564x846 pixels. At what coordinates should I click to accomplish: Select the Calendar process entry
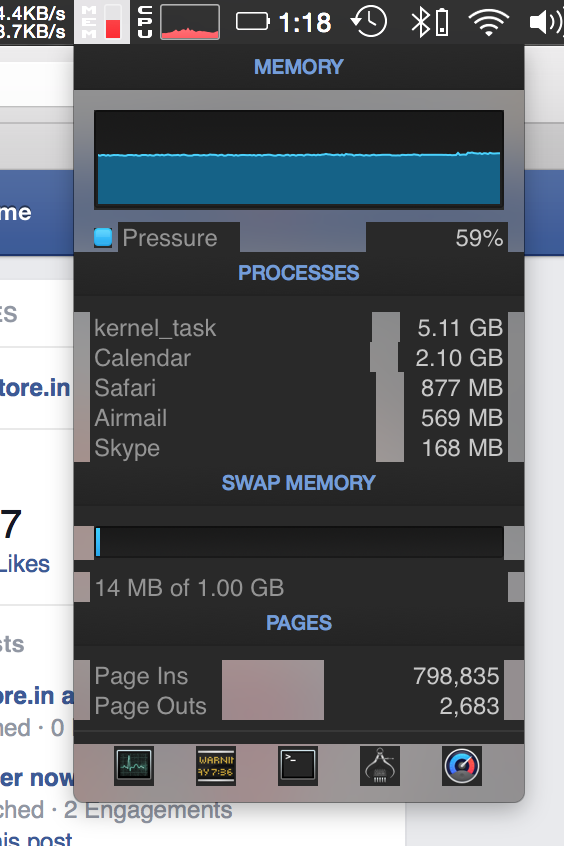298,358
